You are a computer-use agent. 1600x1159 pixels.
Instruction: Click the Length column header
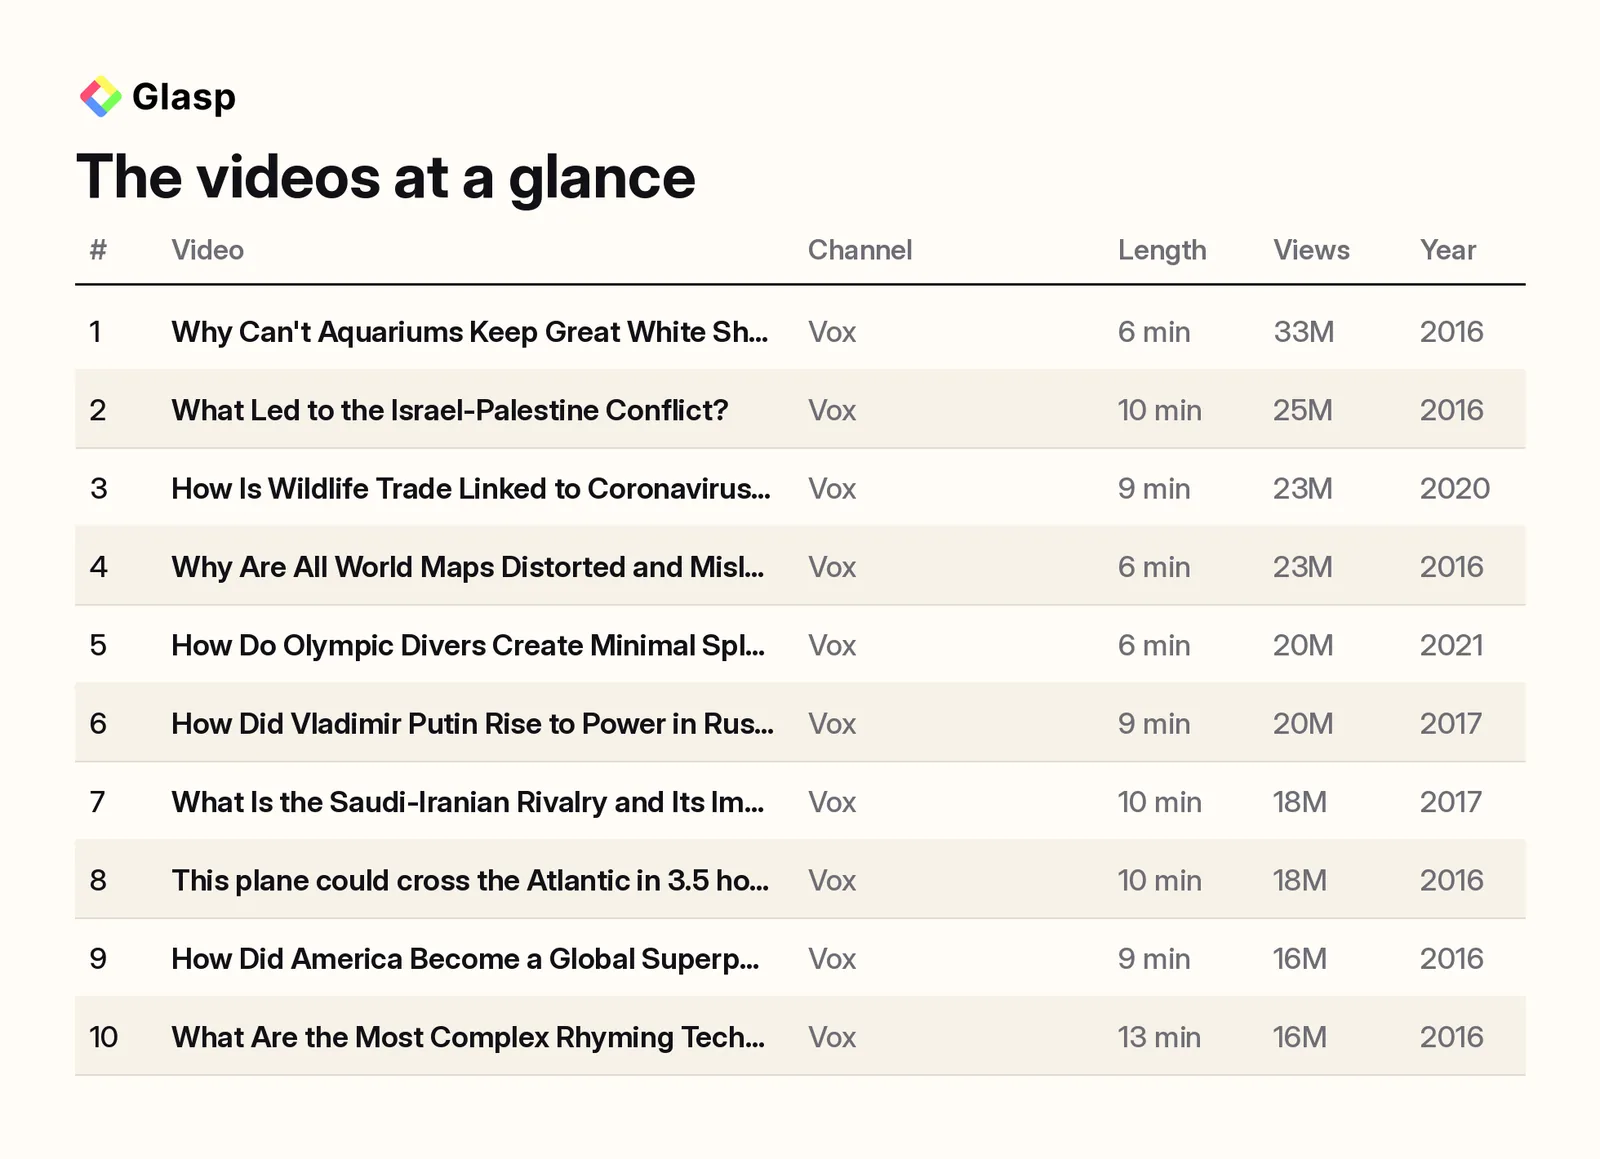pyautogui.click(x=1162, y=250)
